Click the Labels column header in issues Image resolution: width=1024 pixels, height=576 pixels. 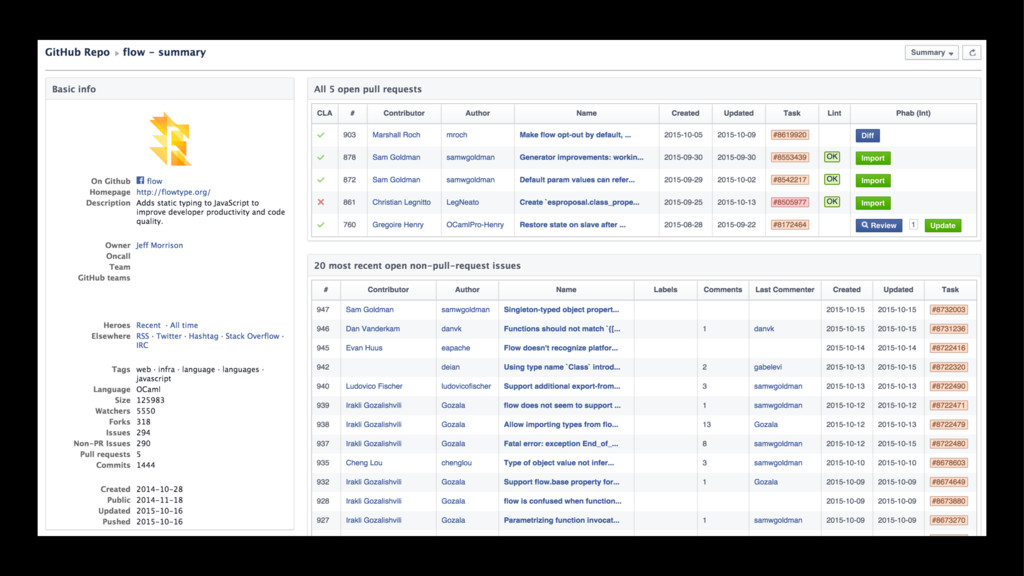pyautogui.click(x=665, y=289)
